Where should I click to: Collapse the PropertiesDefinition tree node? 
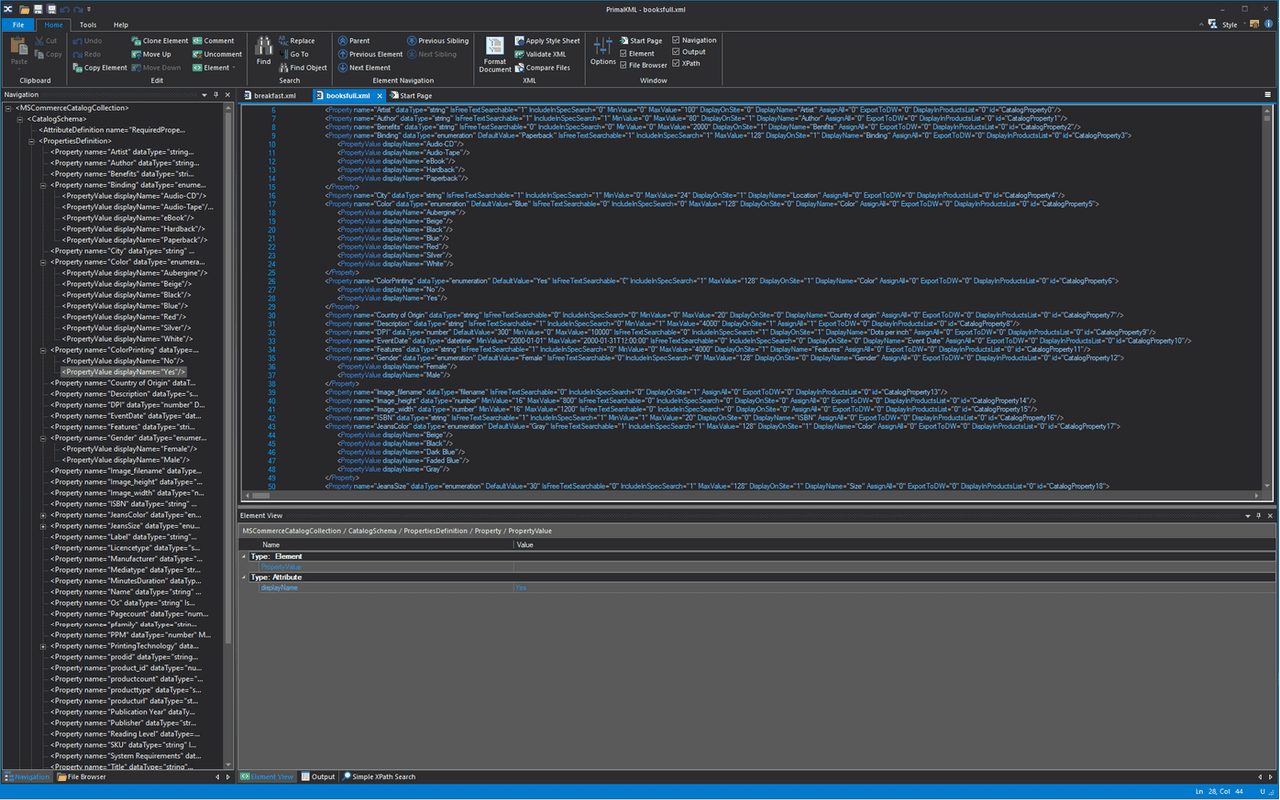pyautogui.click(x=31, y=141)
